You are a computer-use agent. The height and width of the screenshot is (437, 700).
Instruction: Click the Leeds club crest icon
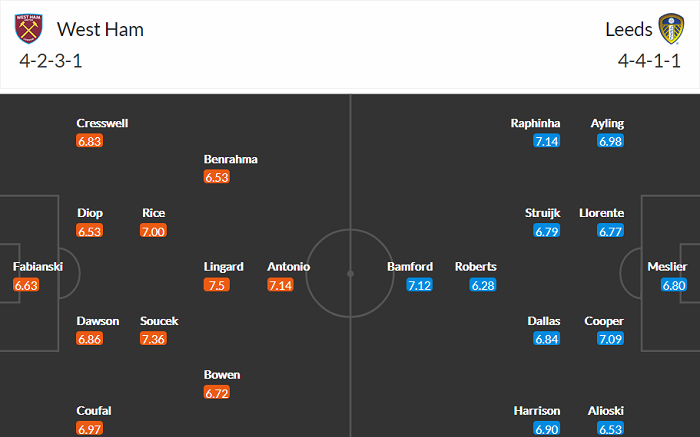coord(669,29)
